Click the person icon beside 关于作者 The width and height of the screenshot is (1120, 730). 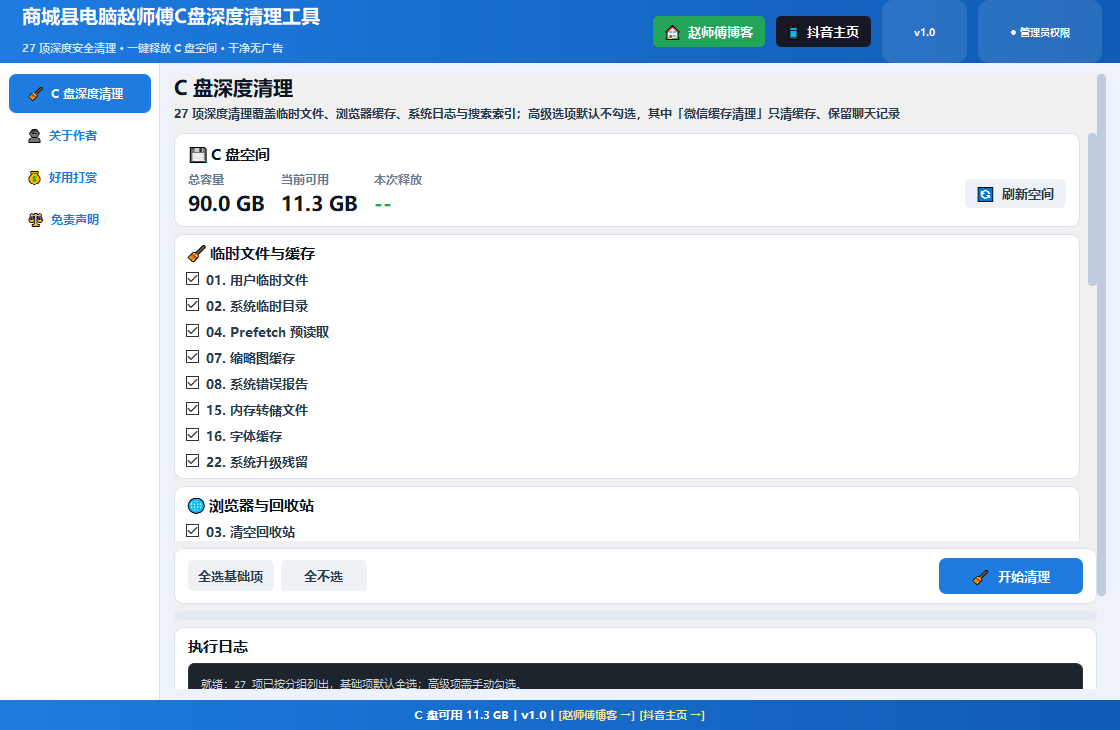coord(34,136)
